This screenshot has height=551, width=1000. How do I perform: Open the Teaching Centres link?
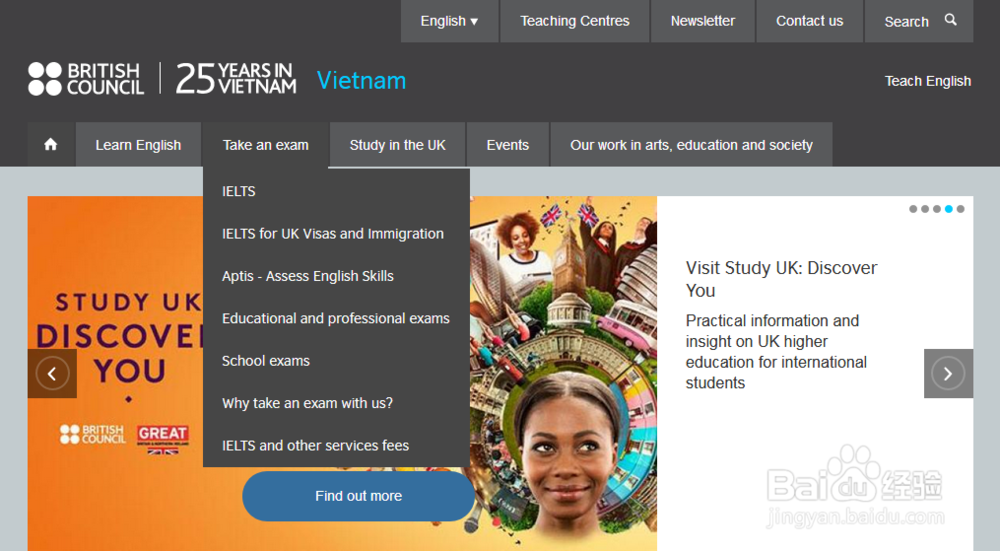coord(575,21)
